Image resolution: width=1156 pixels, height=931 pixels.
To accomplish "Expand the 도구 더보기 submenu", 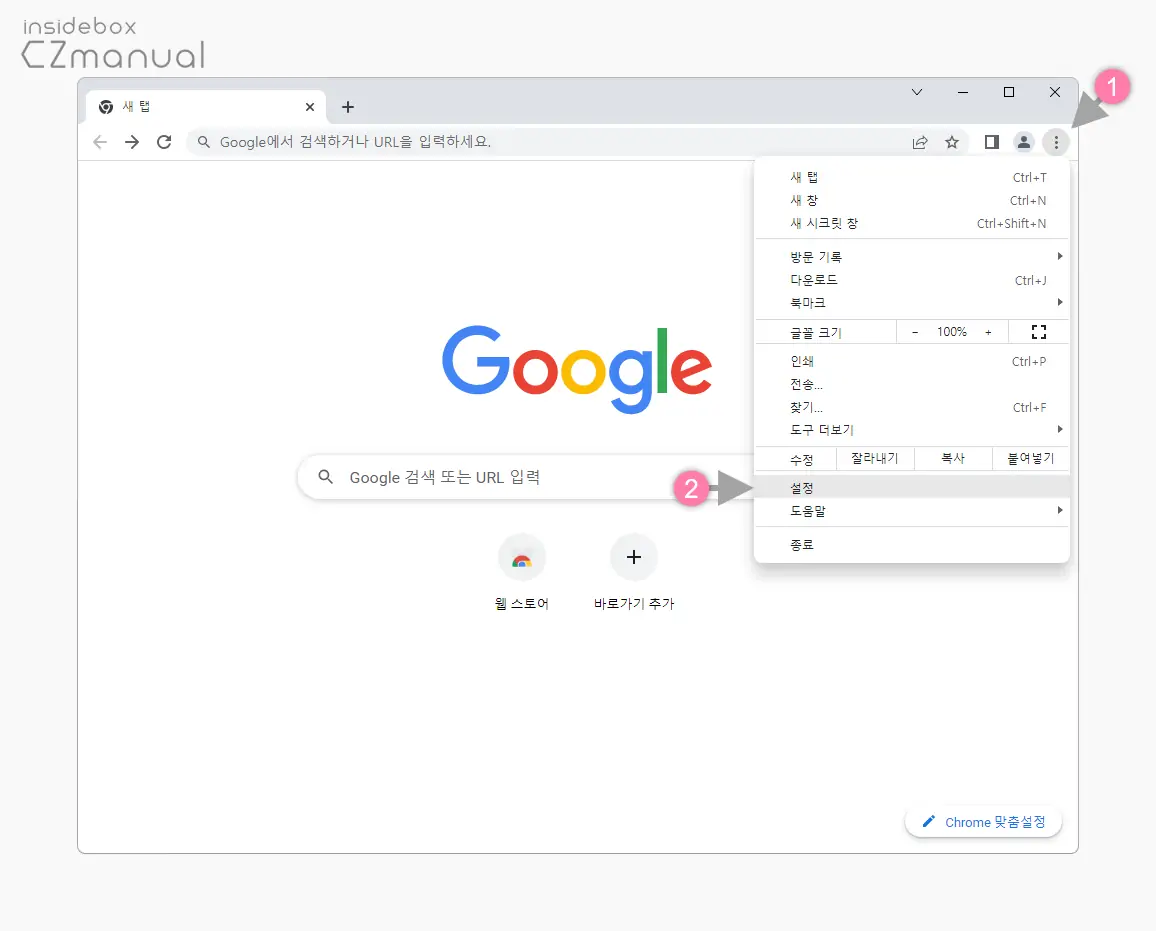I will pyautogui.click(x=912, y=430).
